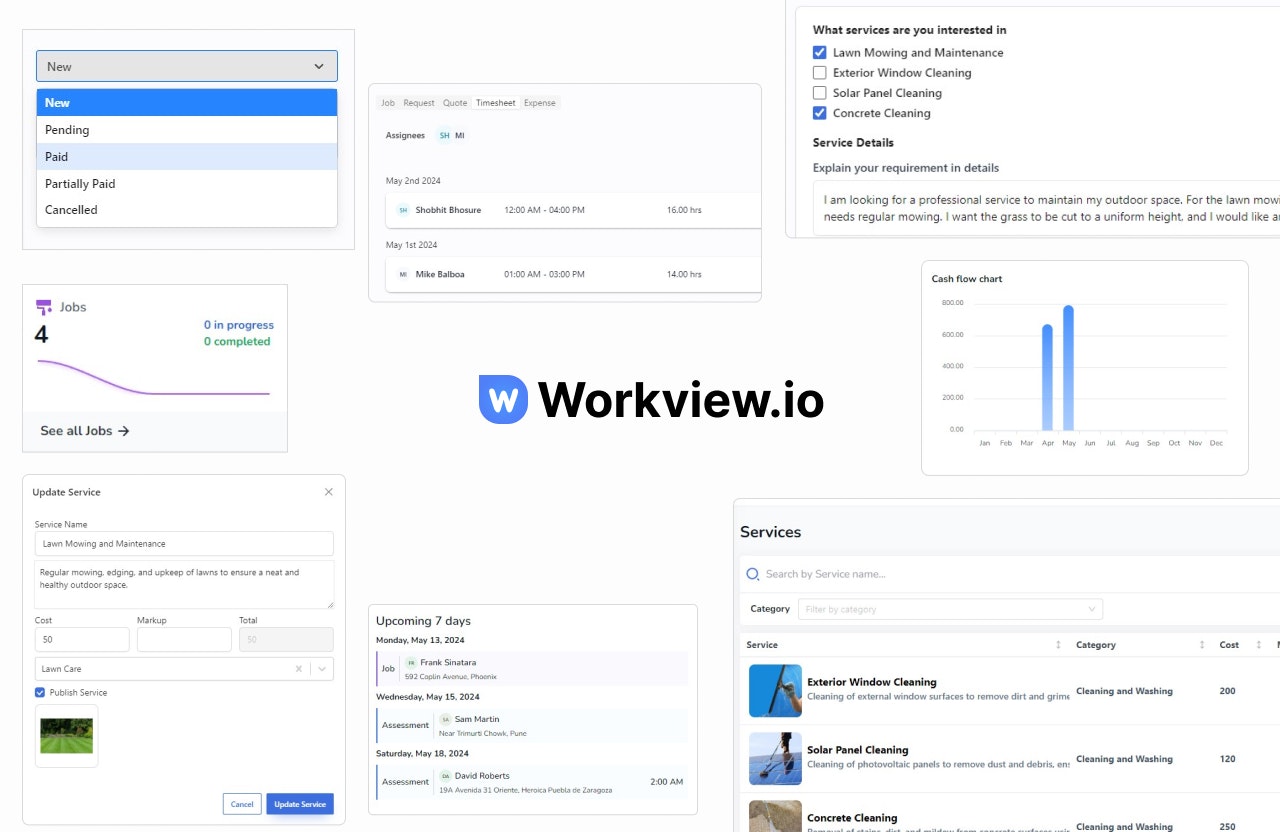Click Shobhit Bhosure's SH avatar in timesheet row
This screenshot has height=832, width=1280.
pos(403,210)
